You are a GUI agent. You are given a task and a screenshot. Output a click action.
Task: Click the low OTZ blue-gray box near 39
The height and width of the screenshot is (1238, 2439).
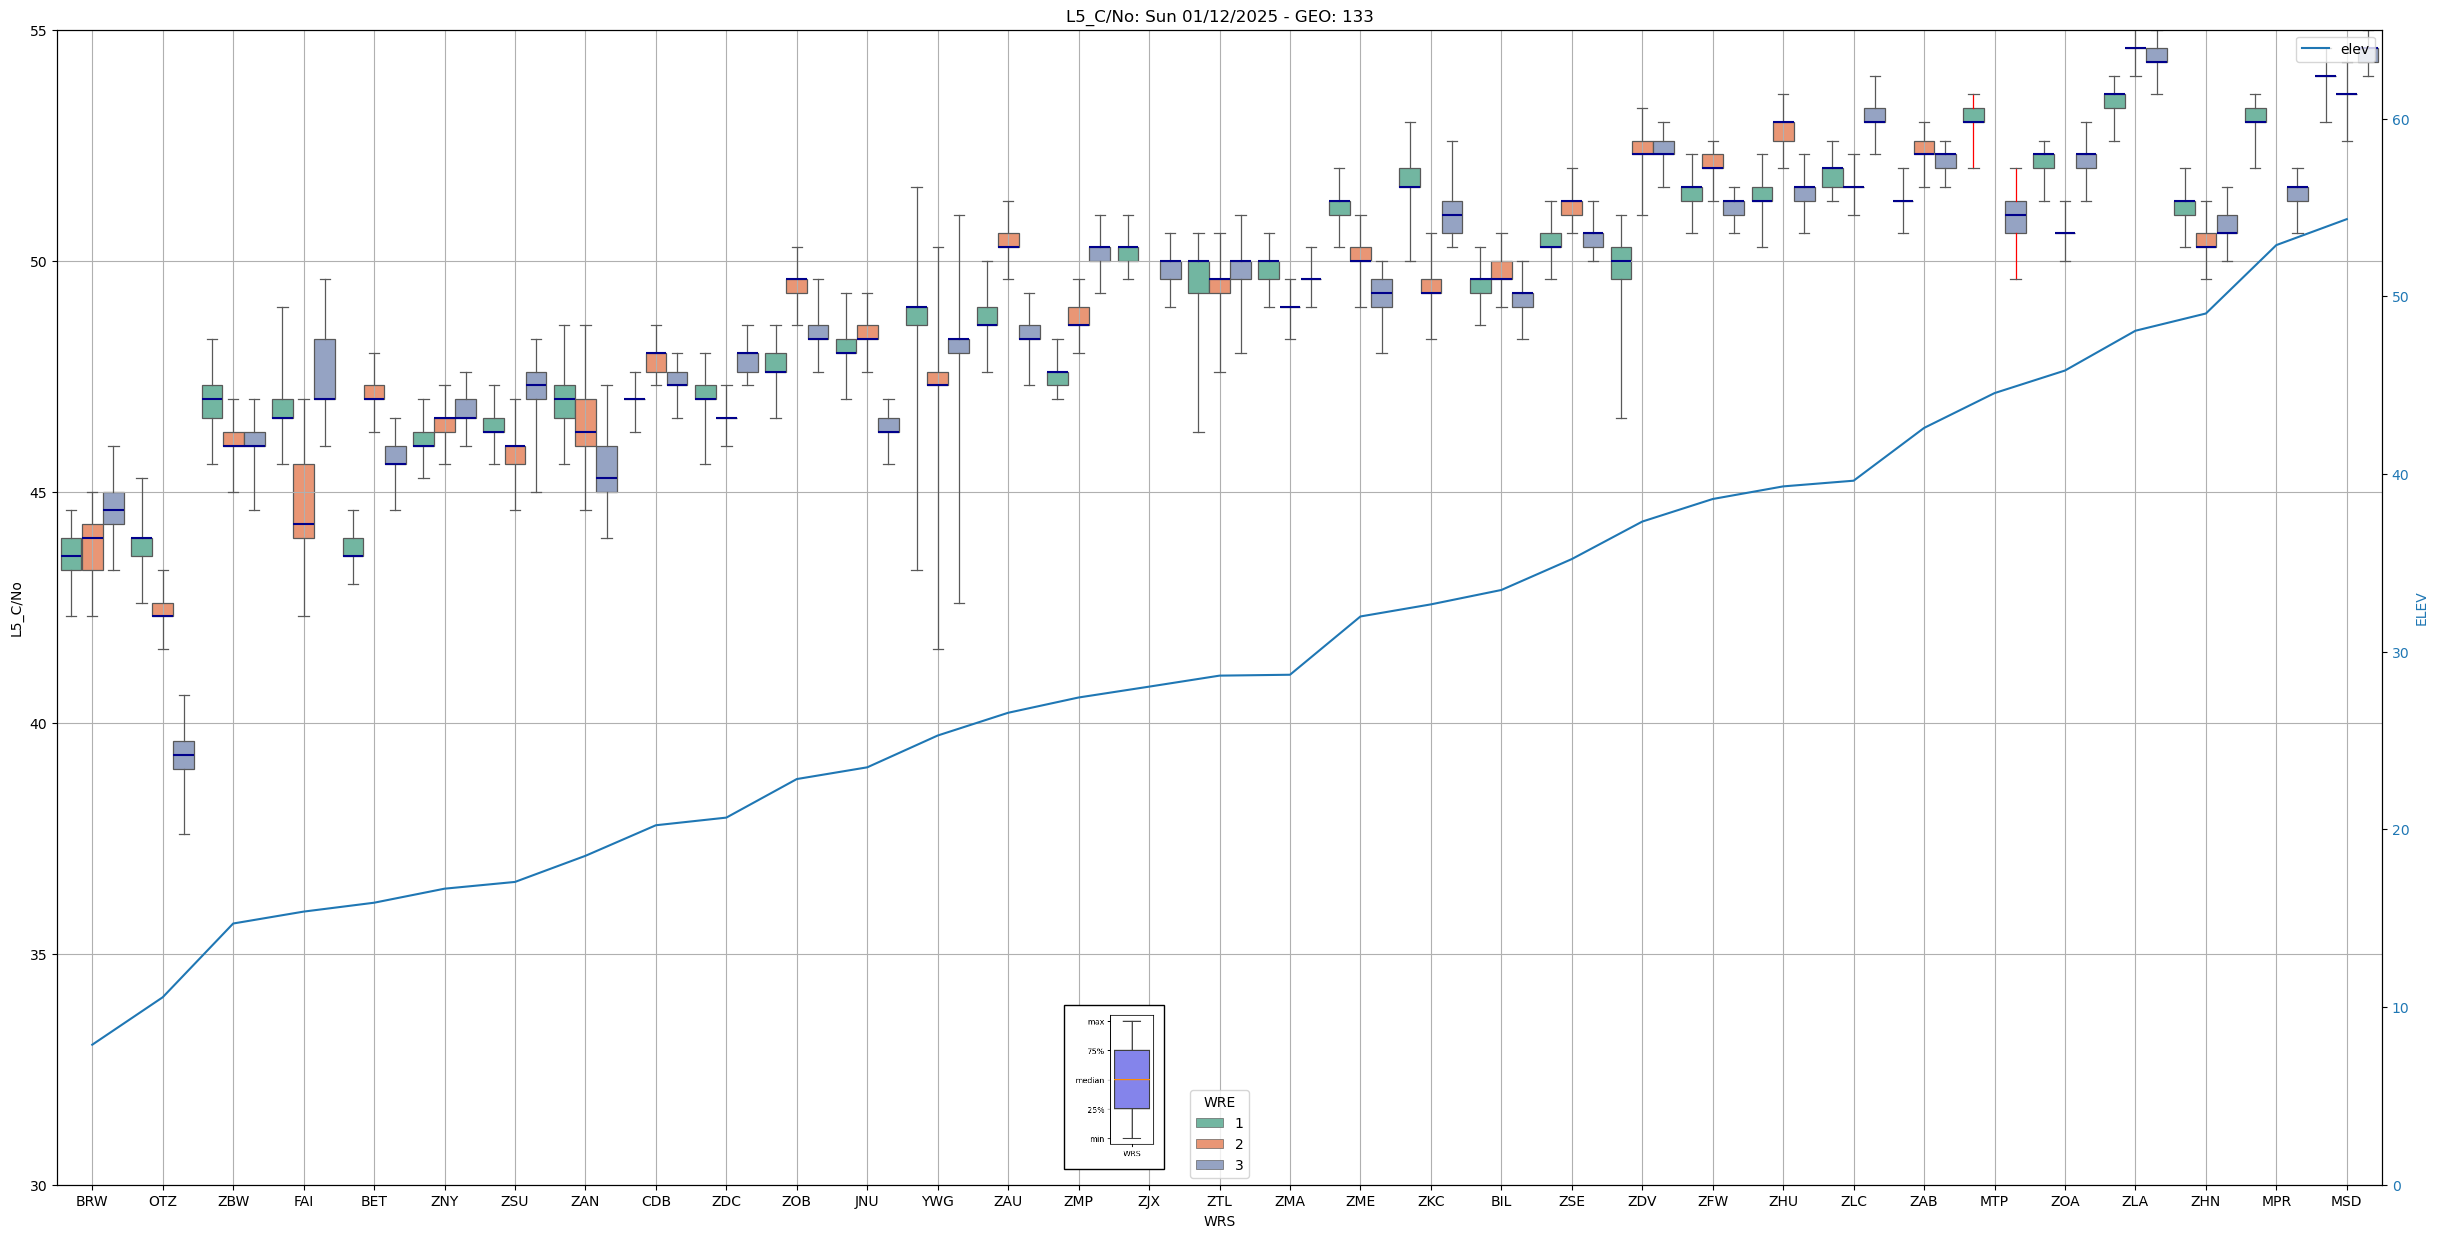tap(183, 755)
